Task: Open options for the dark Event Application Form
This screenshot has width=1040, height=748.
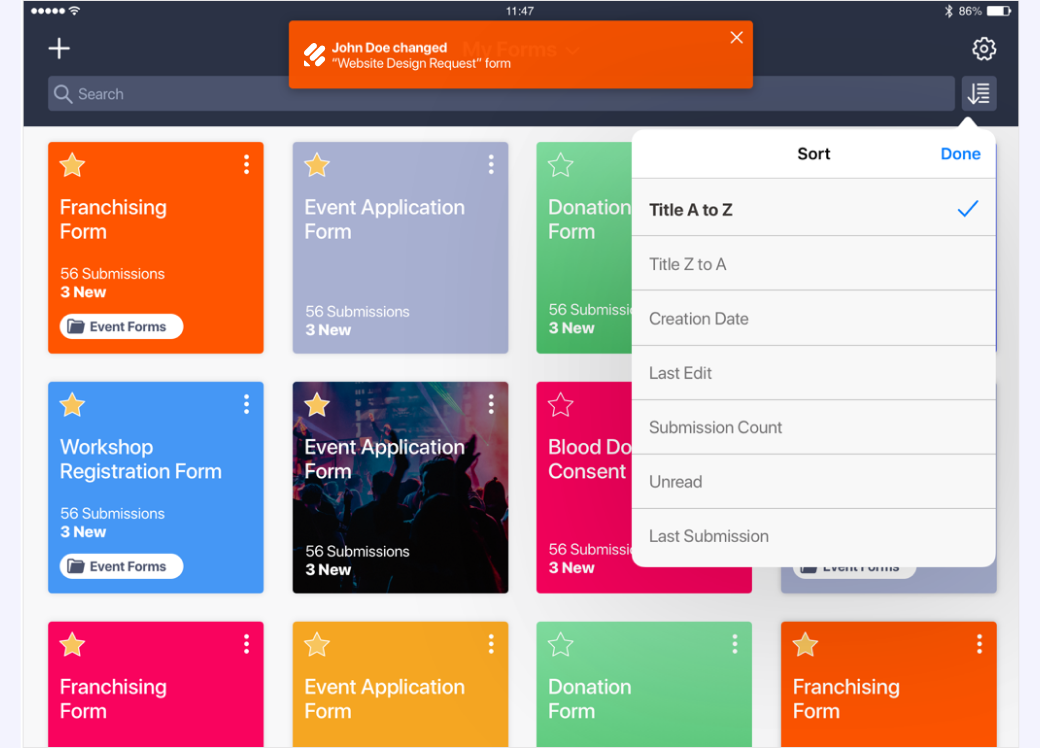Action: point(491,405)
